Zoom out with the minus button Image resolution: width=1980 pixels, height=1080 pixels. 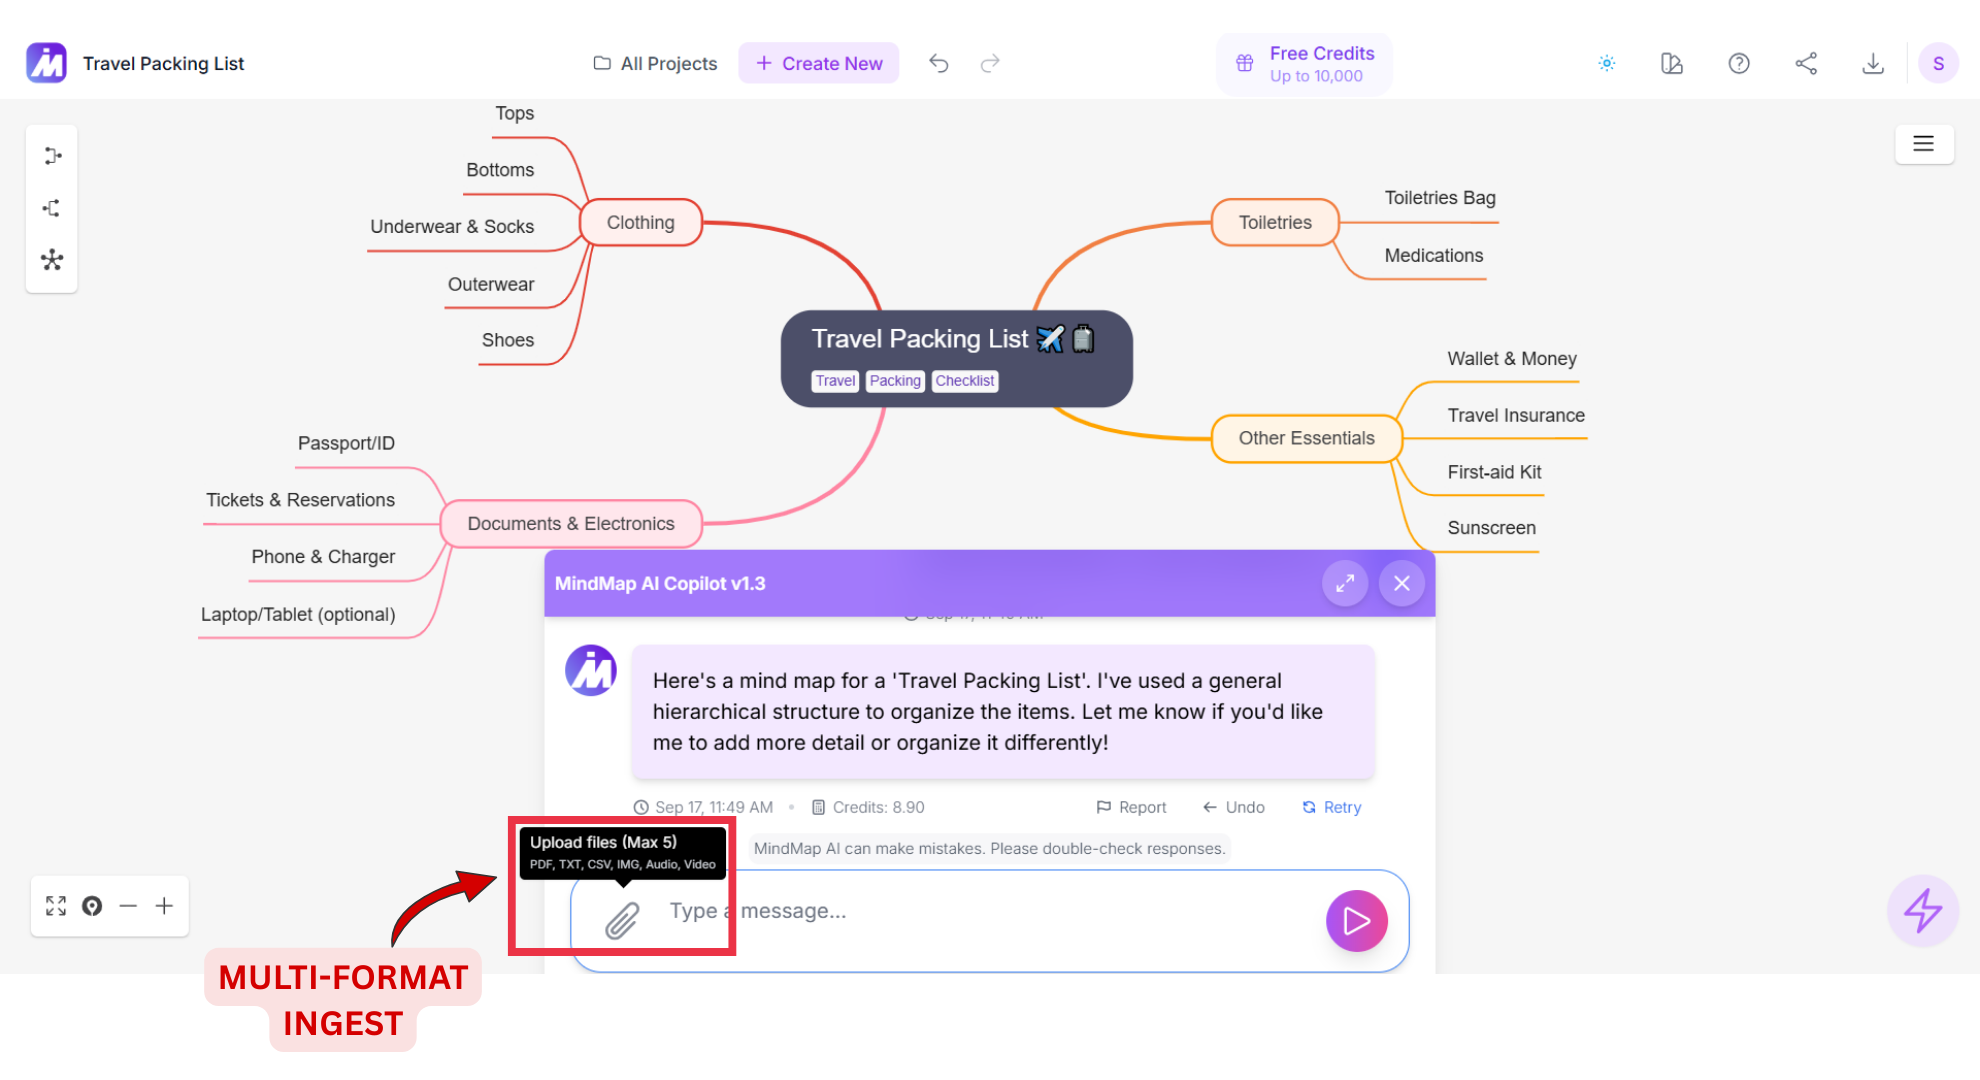pos(128,906)
